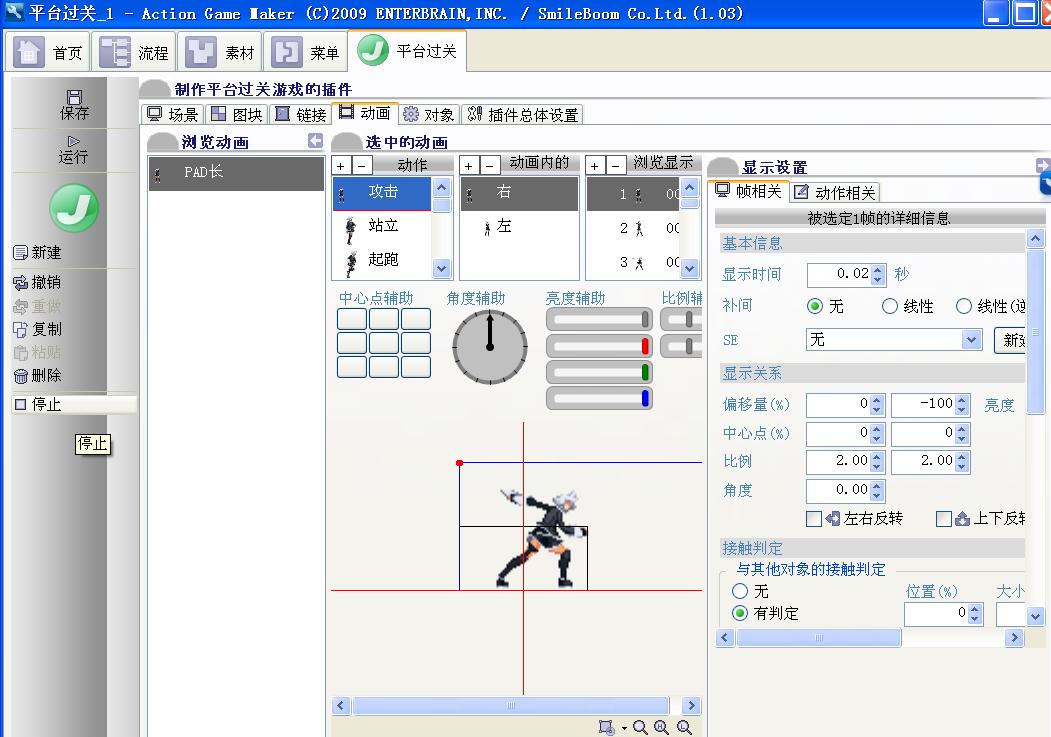Remove a 动作 with the minus button
Viewport: 1051px width, 737px height.
362,165
